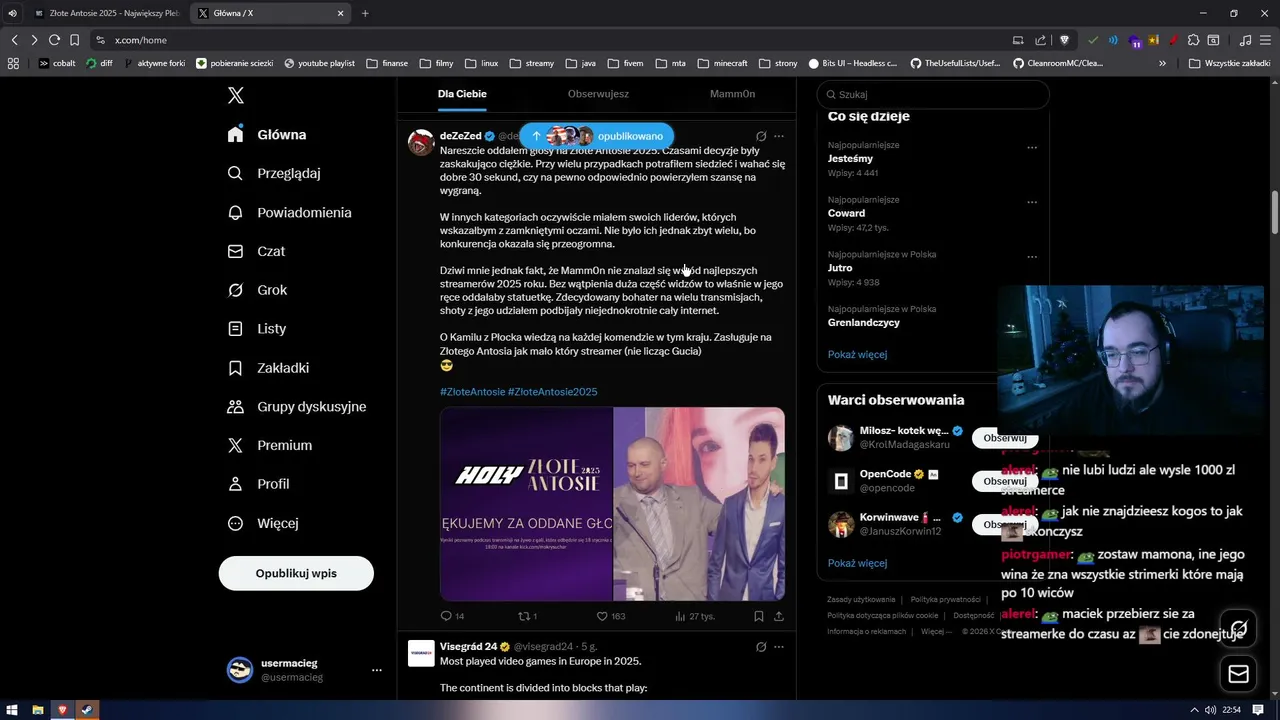Open Powiadomienia notifications
The width and height of the screenshot is (1280, 720).
(290, 212)
